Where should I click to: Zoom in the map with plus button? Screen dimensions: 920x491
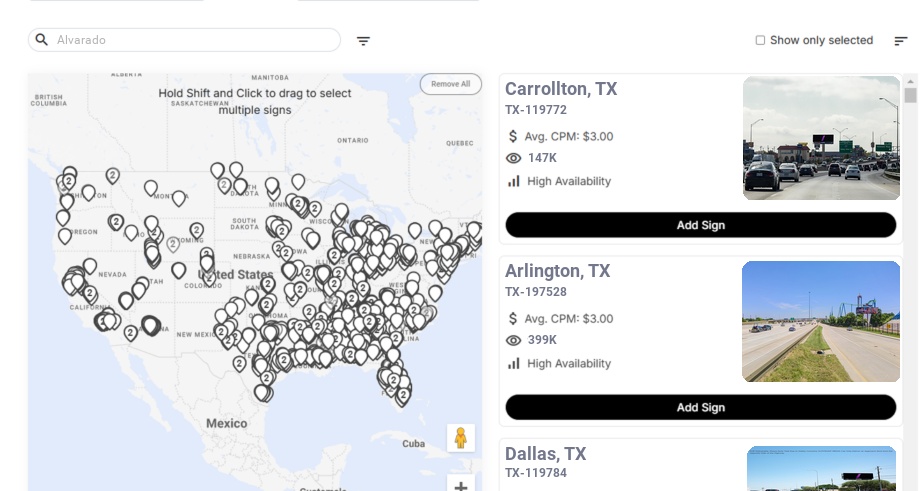(x=461, y=486)
